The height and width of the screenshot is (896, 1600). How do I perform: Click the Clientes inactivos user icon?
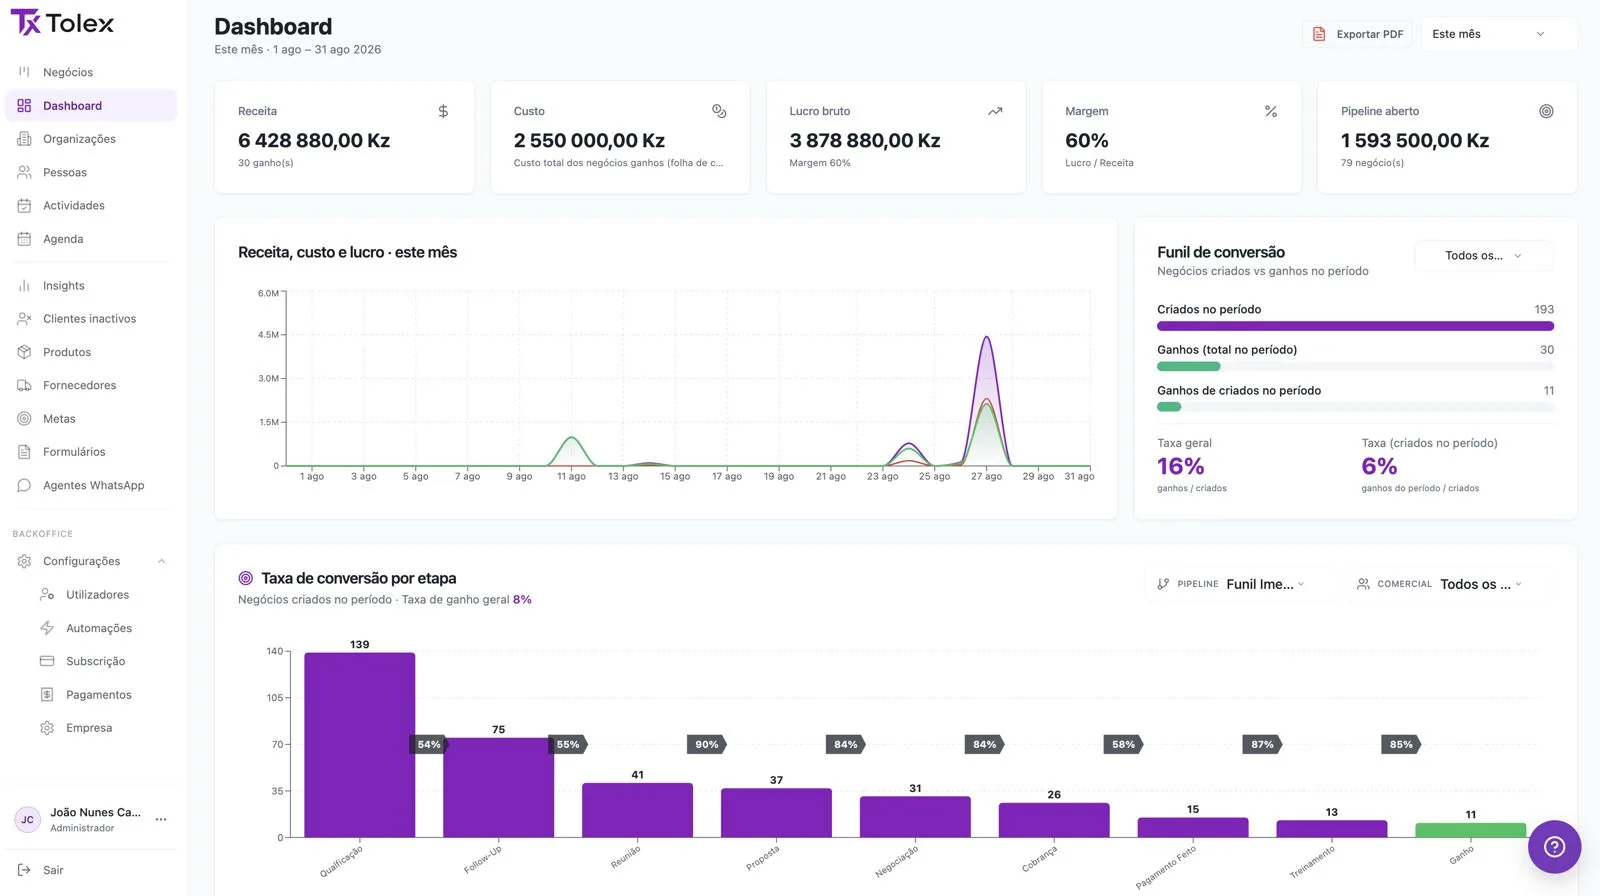(x=24, y=319)
